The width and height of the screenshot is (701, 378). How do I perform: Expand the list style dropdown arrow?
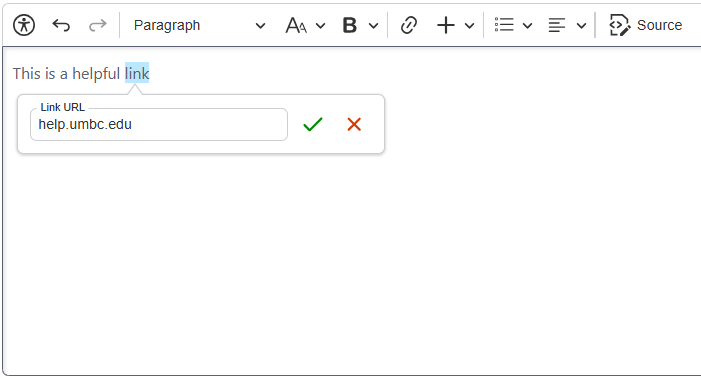click(528, 25)
